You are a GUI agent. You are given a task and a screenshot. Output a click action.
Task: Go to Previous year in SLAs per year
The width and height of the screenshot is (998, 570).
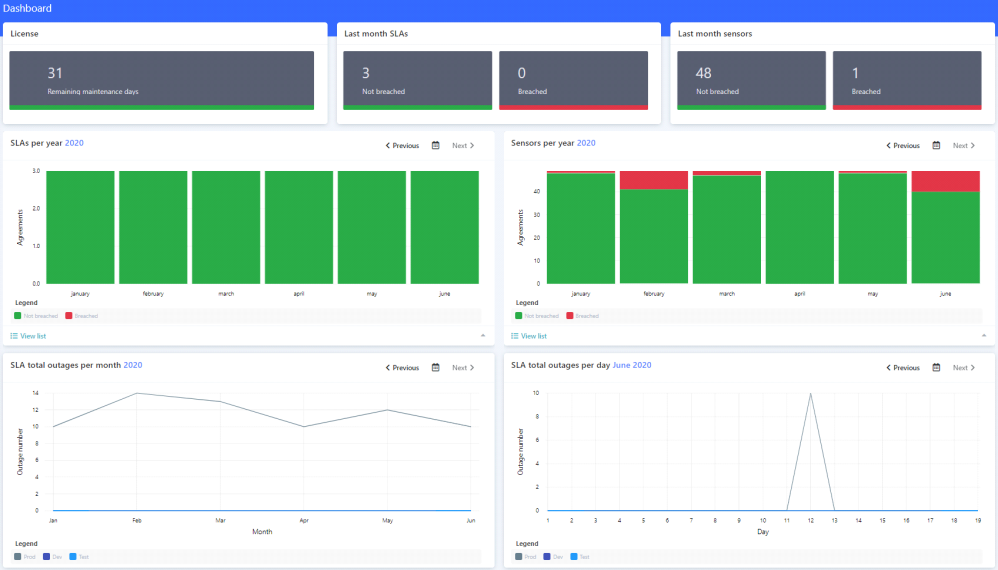(x=402, y=146)
